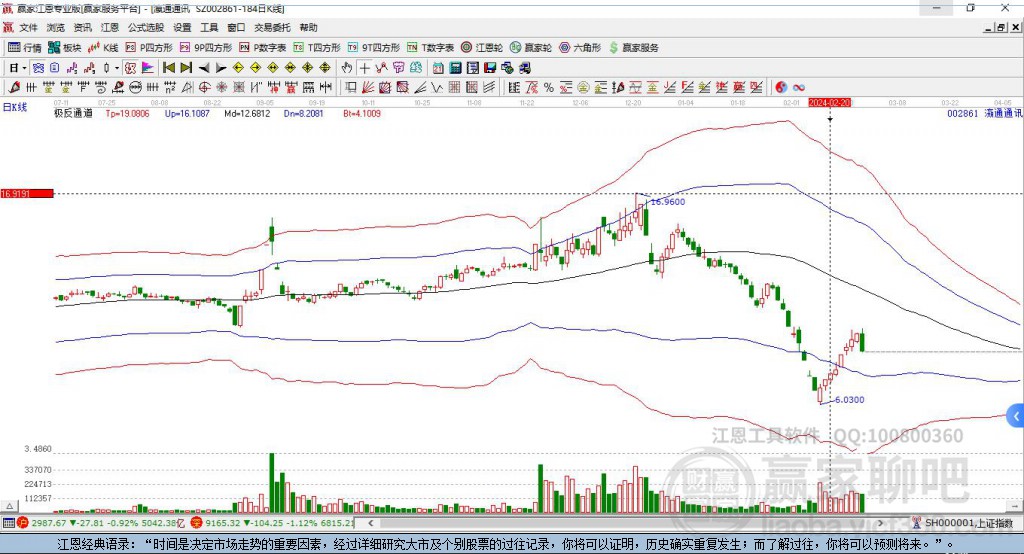Open the 公式选股 menu
Viewport: 1024px width, 554px height.
coord(146,27)
